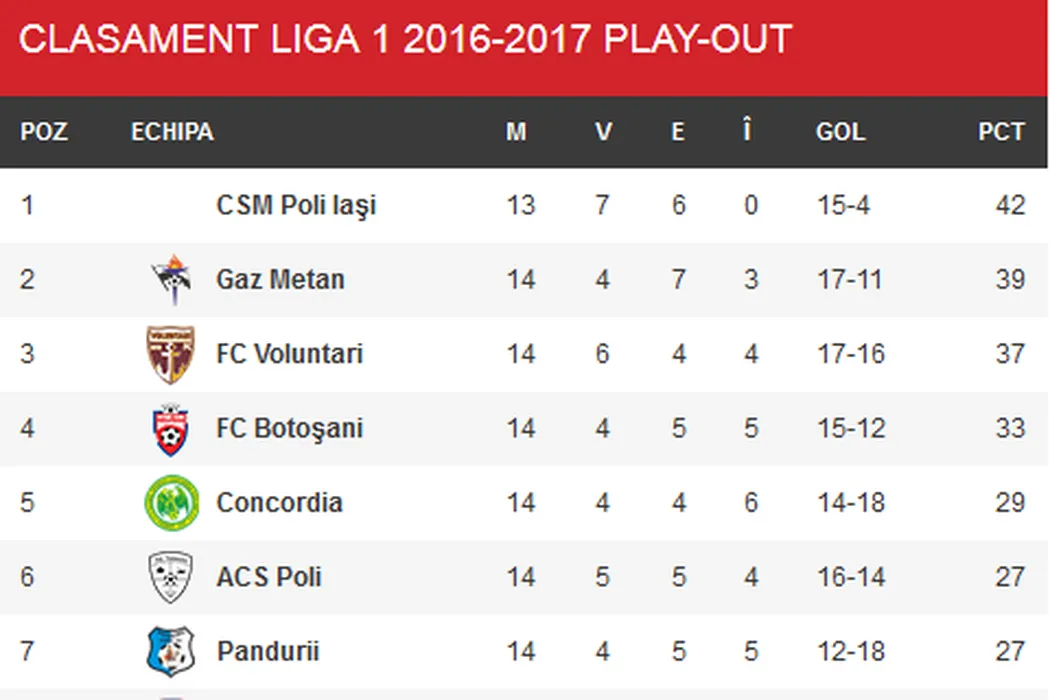Screen dimensions: 1050x700
Task: Select the ACS Poli team name
Action: (268, 577)
